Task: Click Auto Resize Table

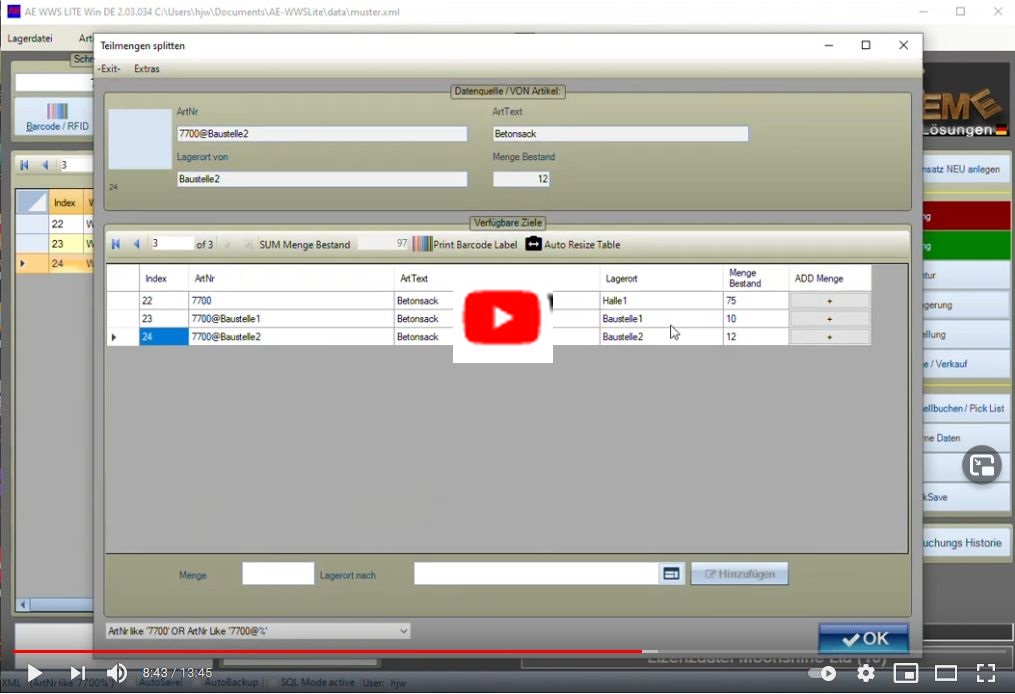Action: pos(573,244)
